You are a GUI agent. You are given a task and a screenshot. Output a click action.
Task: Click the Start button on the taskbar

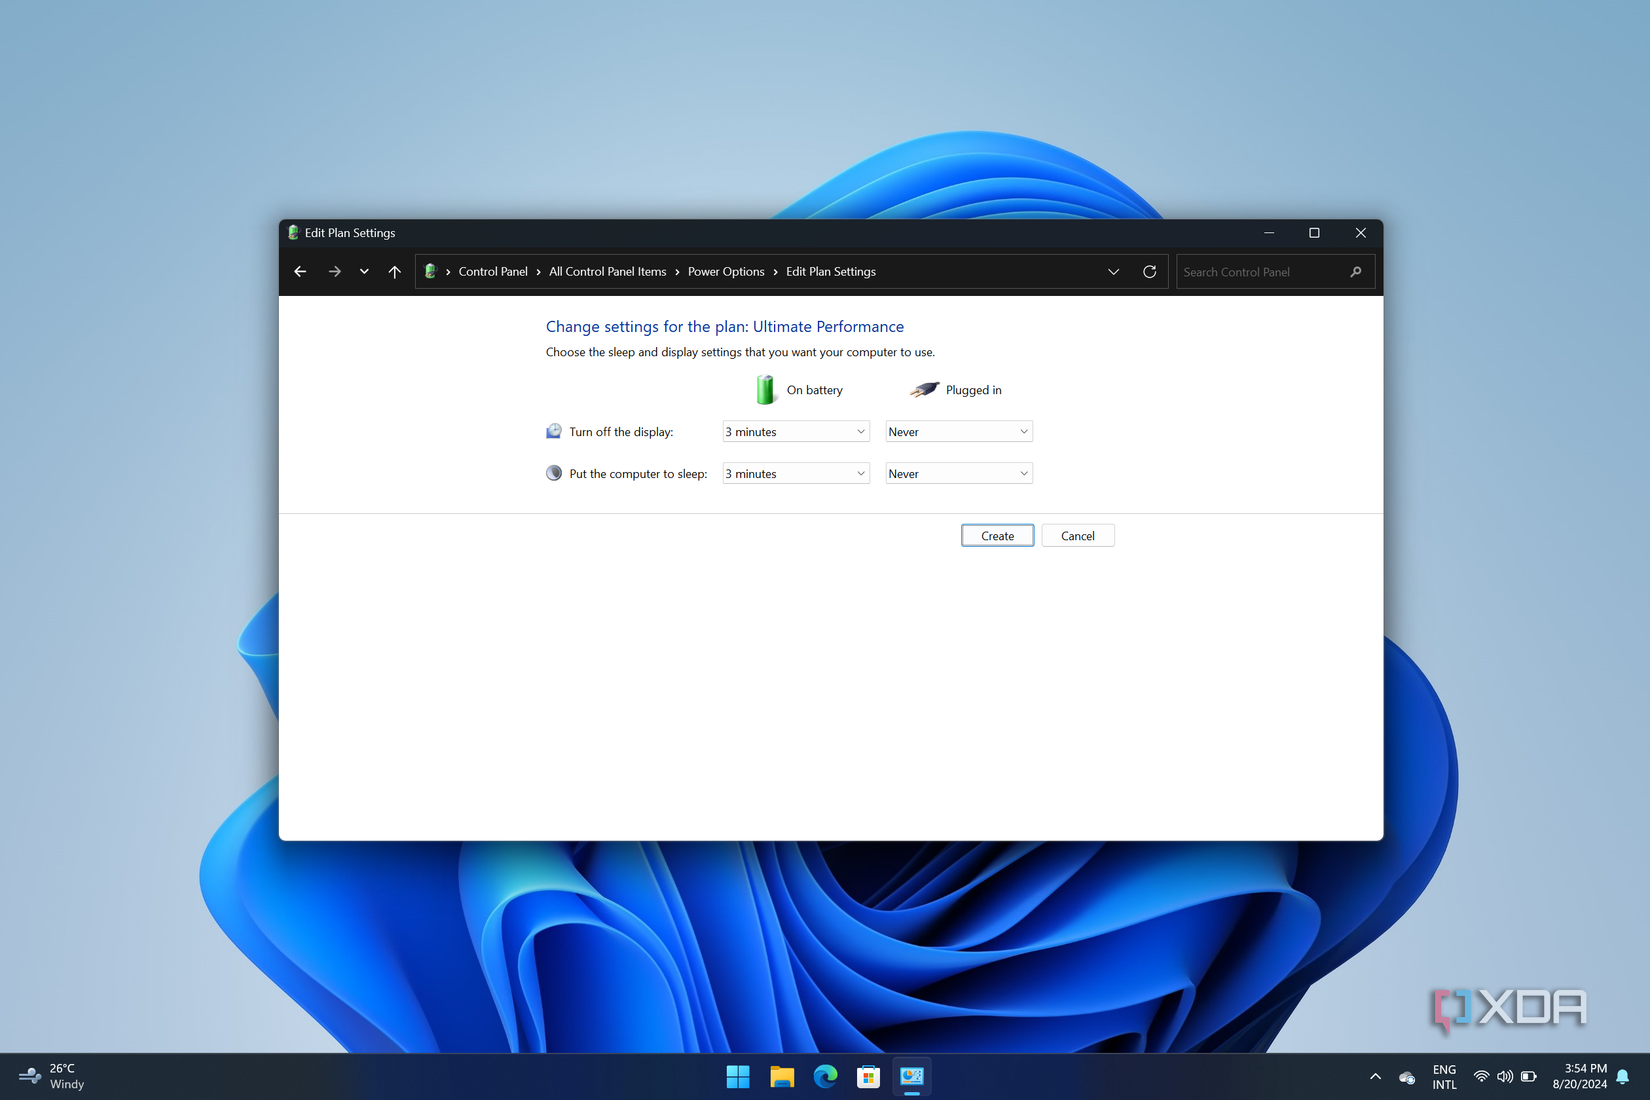737,1077
